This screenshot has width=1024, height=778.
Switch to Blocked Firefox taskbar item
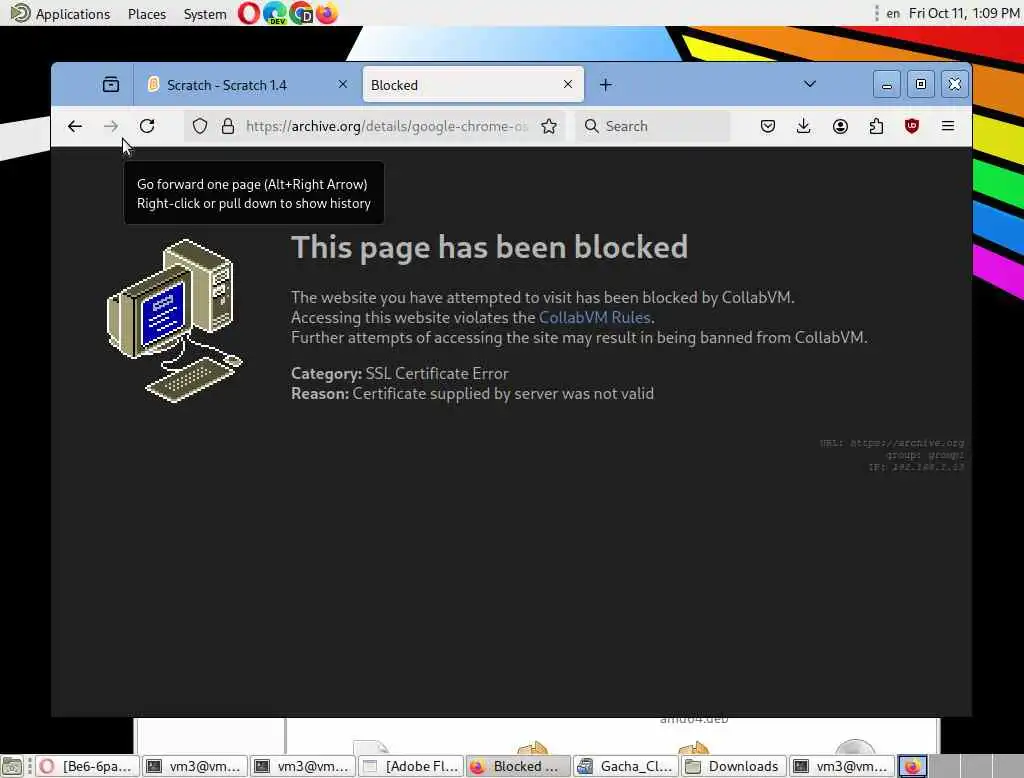click(519, 766)
